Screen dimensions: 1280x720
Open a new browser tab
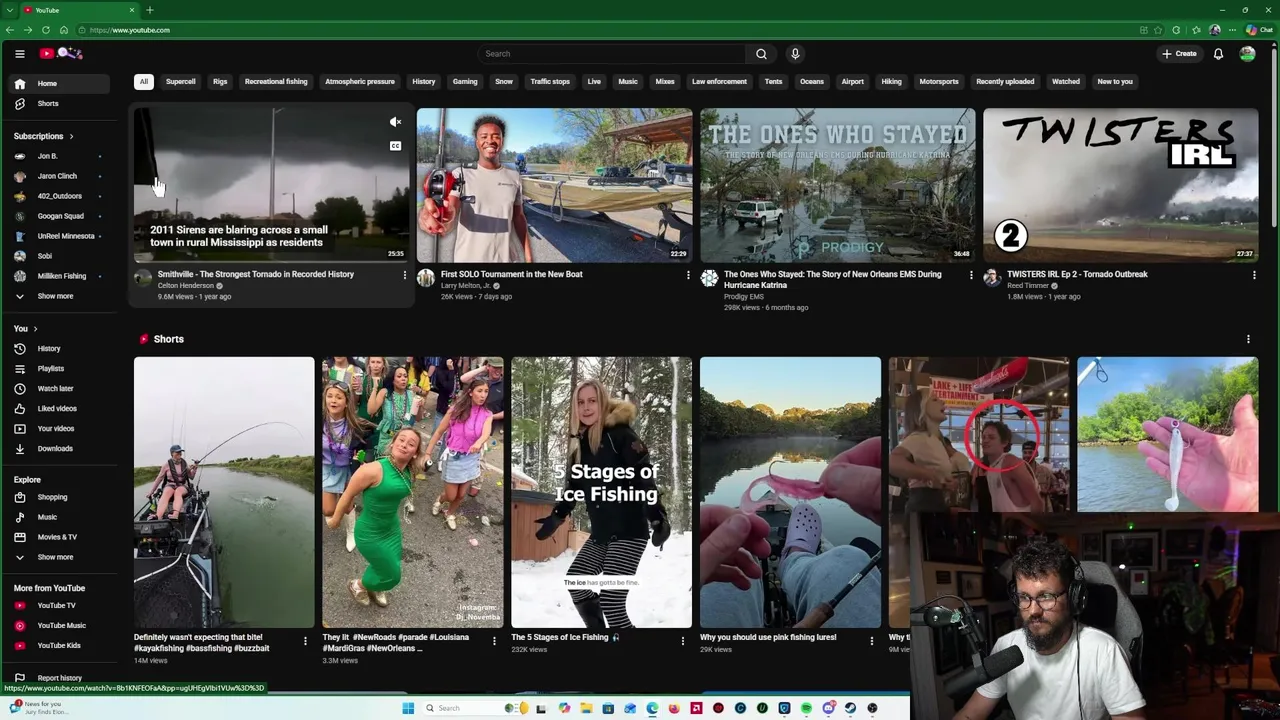pos(149,10)
